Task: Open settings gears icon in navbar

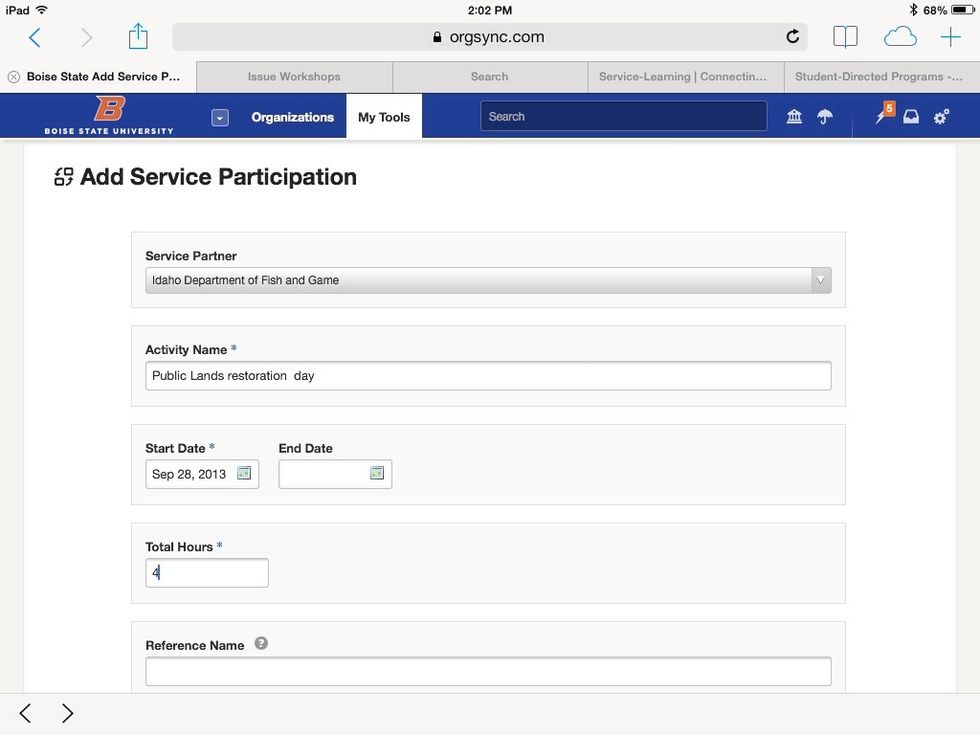Action: (941, 117)
